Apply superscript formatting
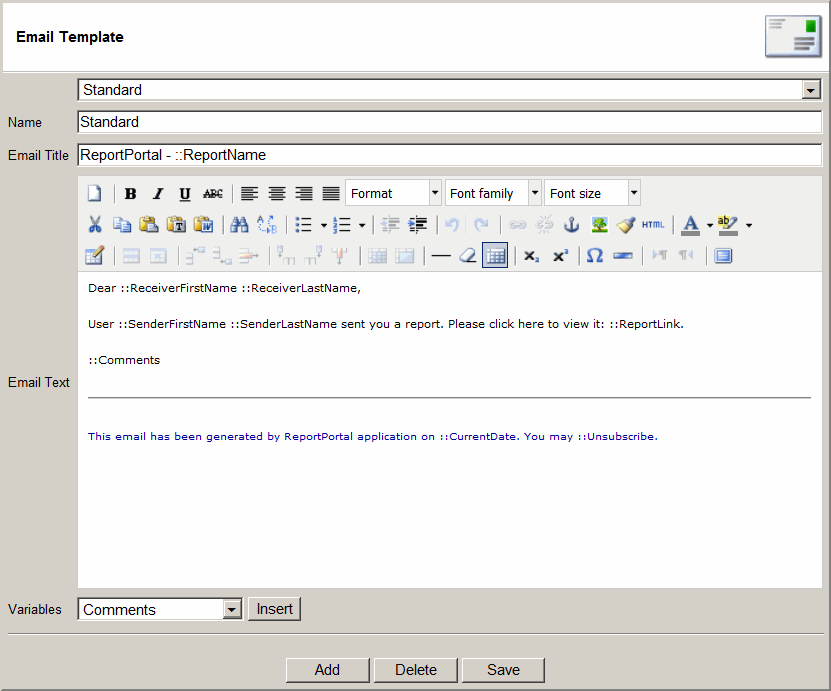Image resolution: width=831 pixels, height=691 pixels. click(x=560, y=256)
